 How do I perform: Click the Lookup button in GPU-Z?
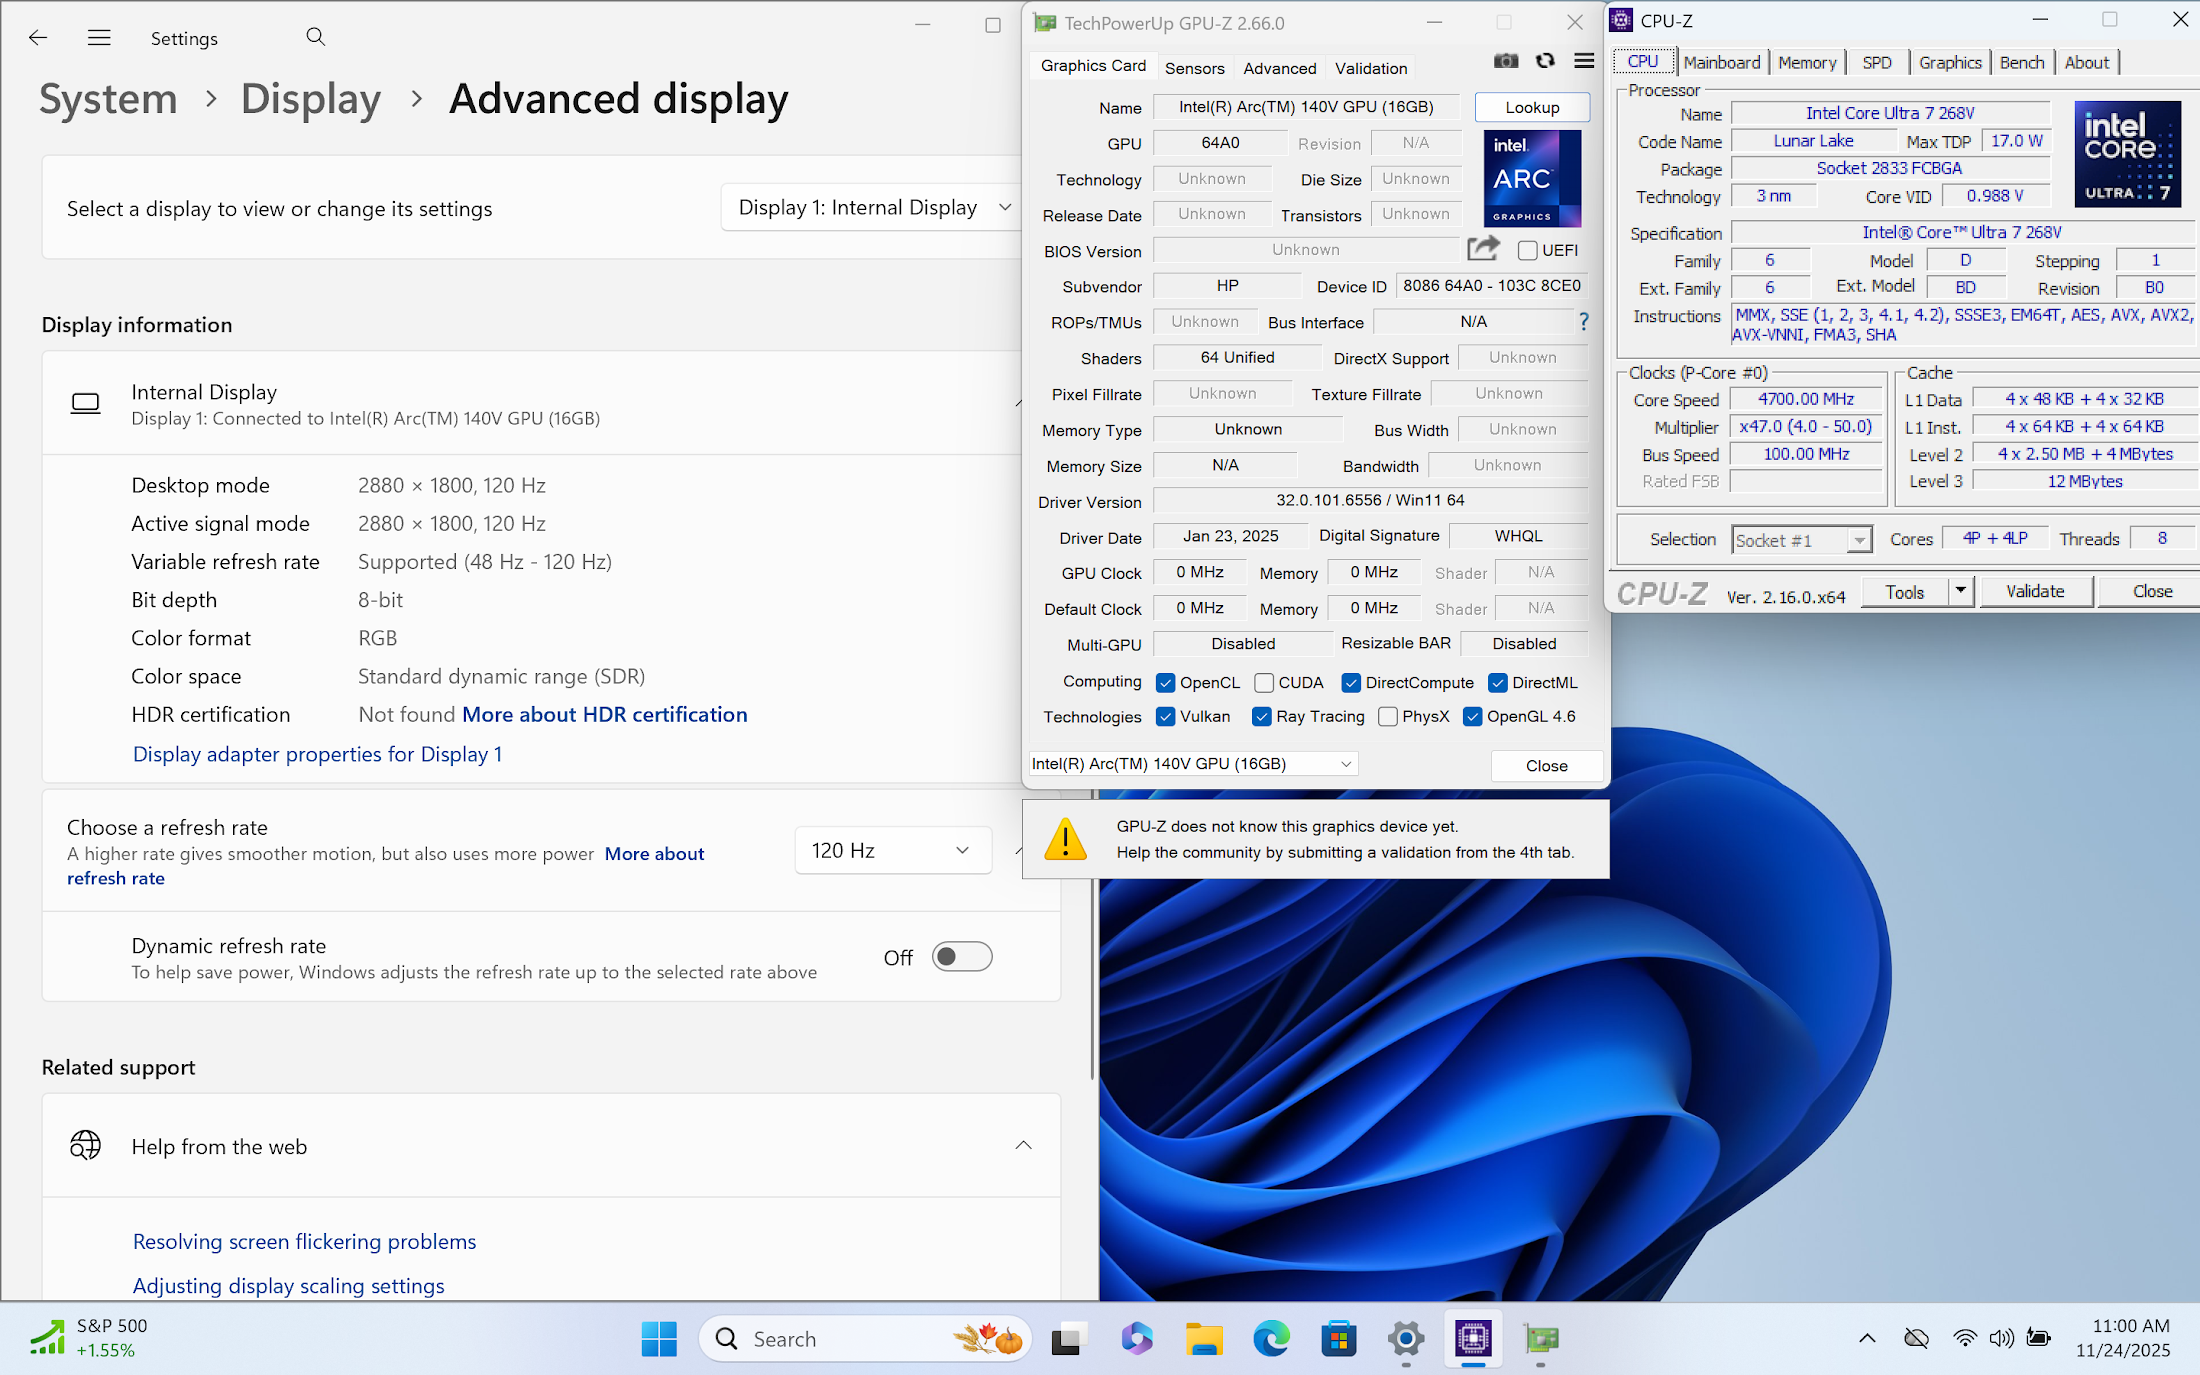[1531, 107]
